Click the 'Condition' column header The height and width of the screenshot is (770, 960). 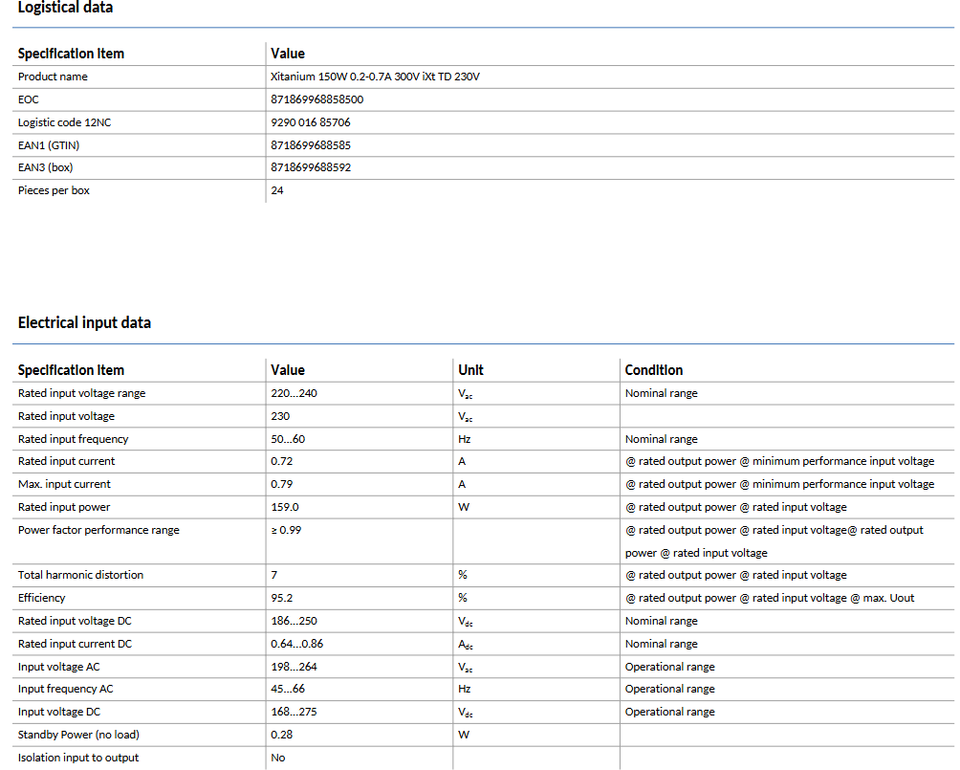pos(653,370)
